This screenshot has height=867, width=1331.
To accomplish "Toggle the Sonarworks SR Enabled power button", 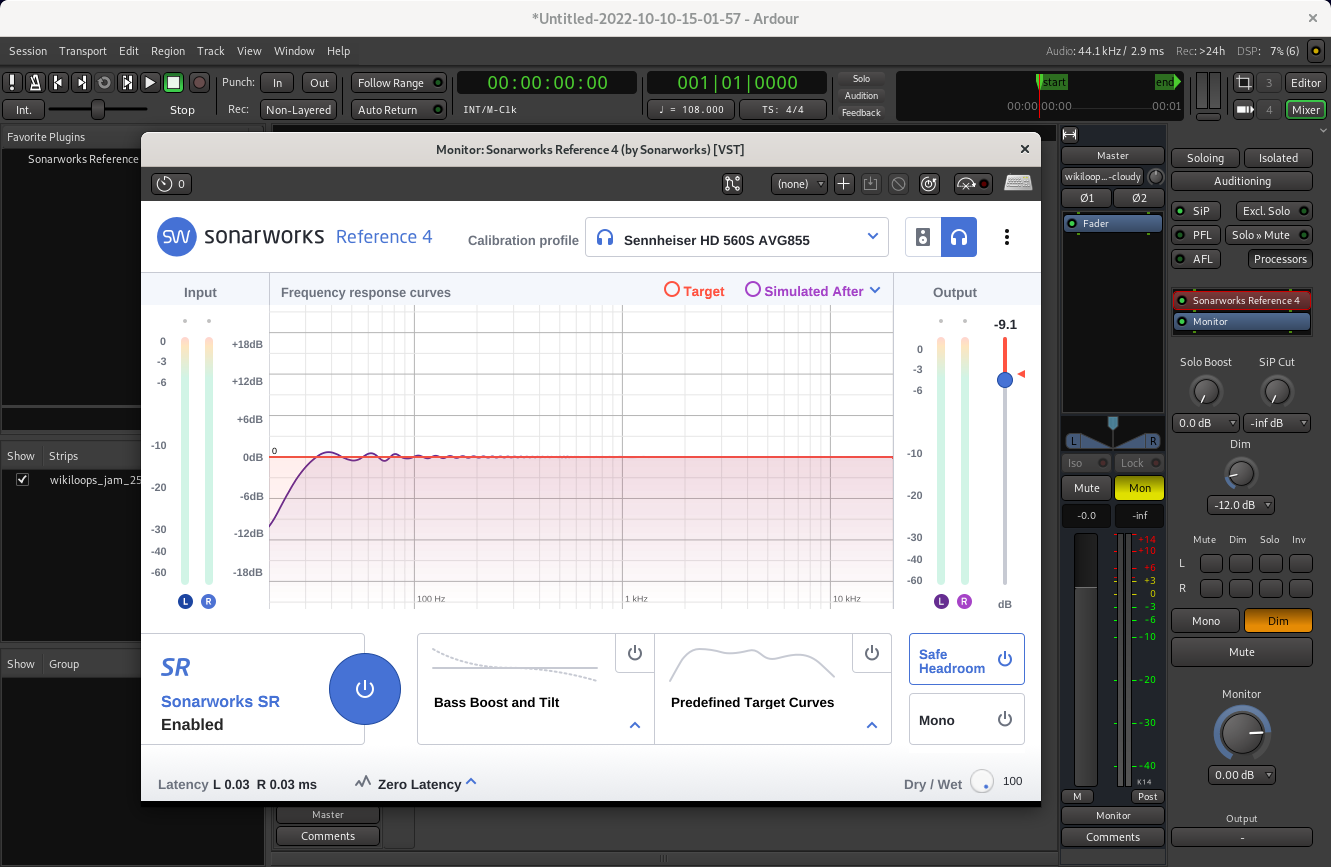I will click(365, 689).
